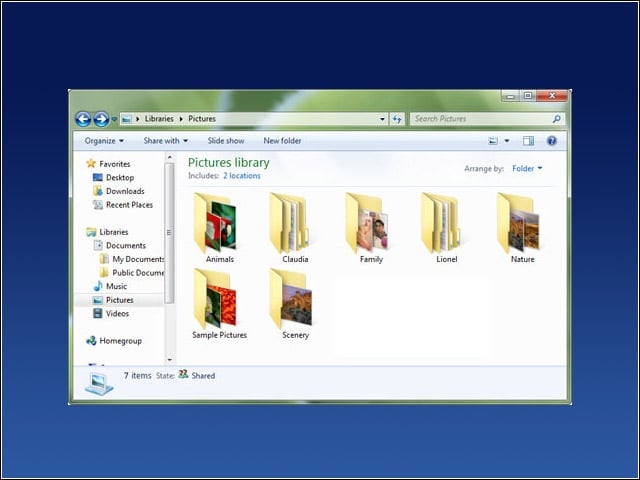Screen dimensions: 640x480
Task: Click the navigation pane scrollbar thumb
Action: pyautogui.click(x=169, y=233)
